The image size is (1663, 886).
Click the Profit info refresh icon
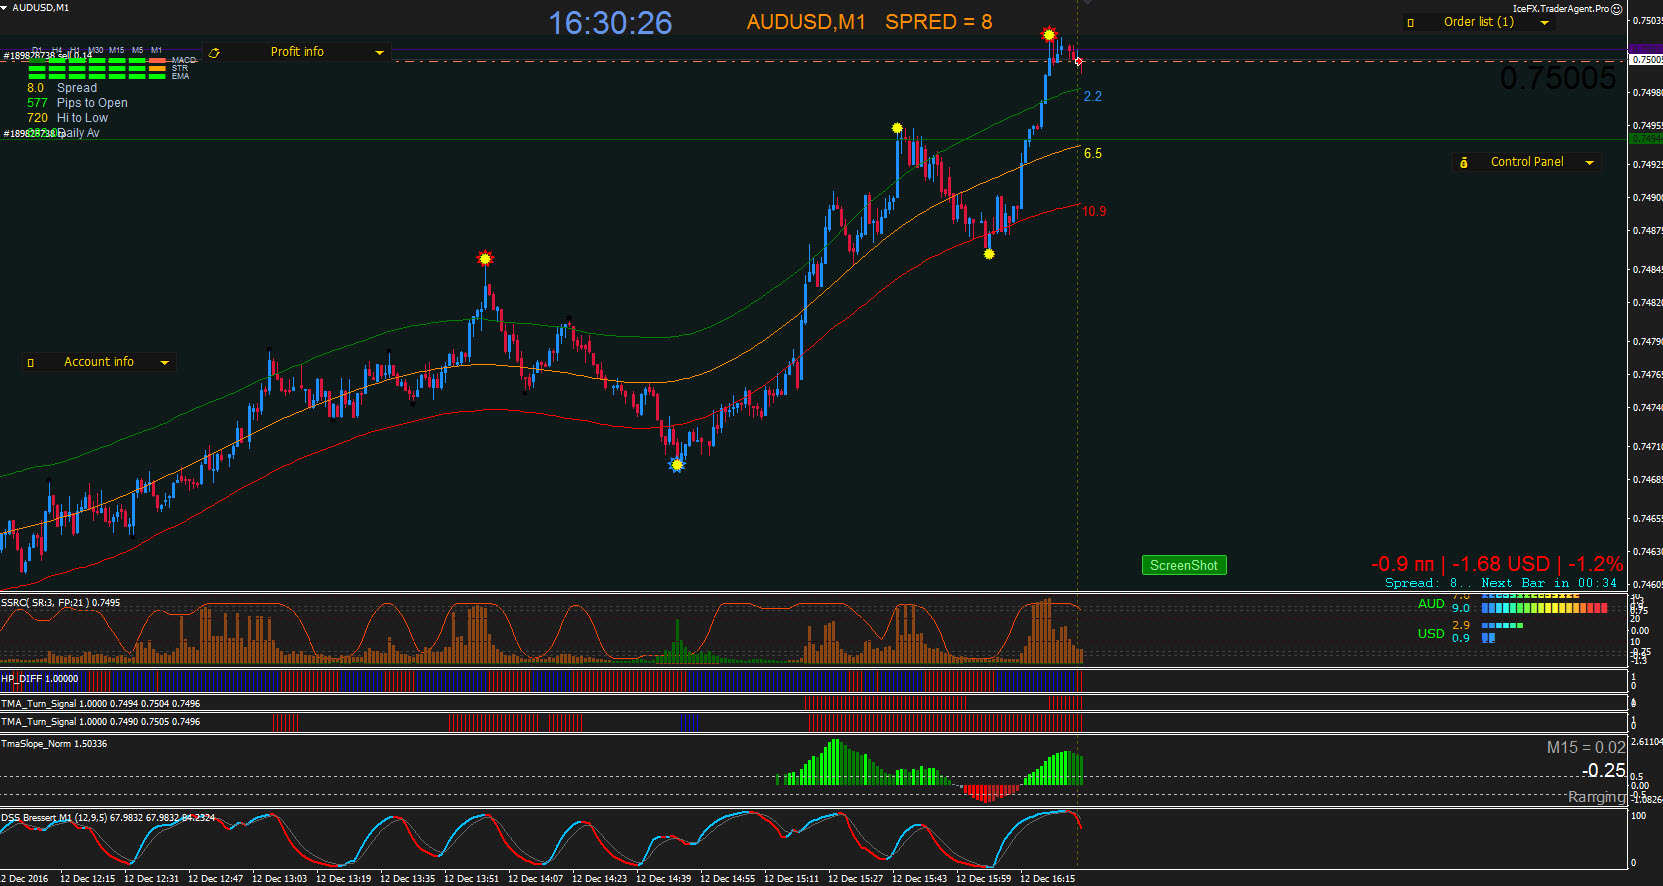[x=214, y=52]
